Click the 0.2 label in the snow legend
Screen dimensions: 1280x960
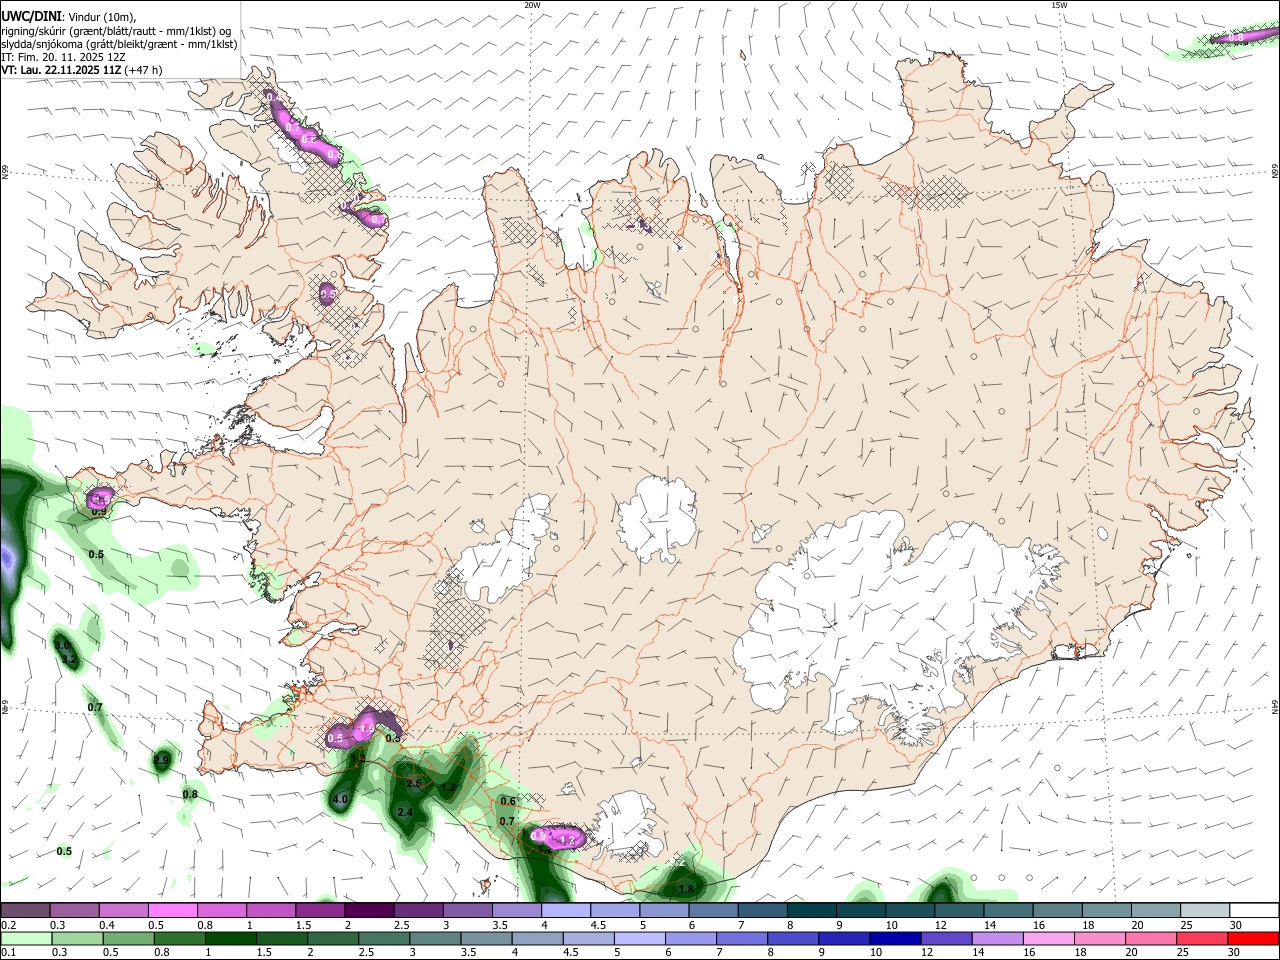coord(8,925)
